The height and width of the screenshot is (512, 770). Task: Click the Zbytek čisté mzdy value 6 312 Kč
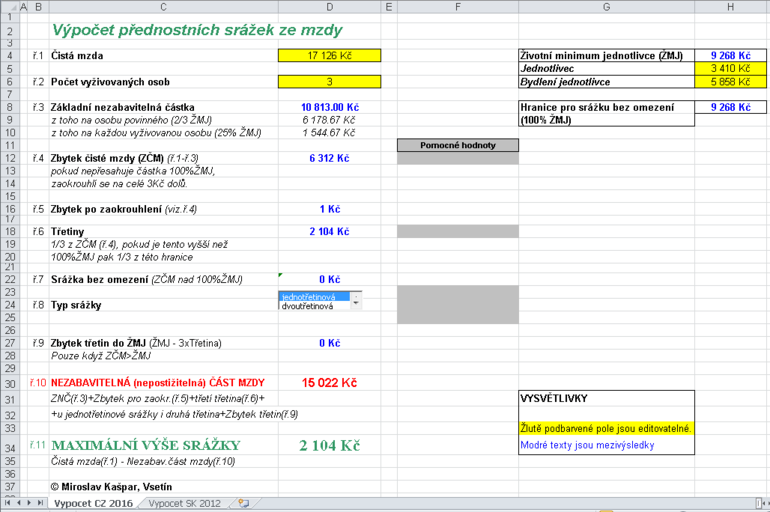pos(330,158)
